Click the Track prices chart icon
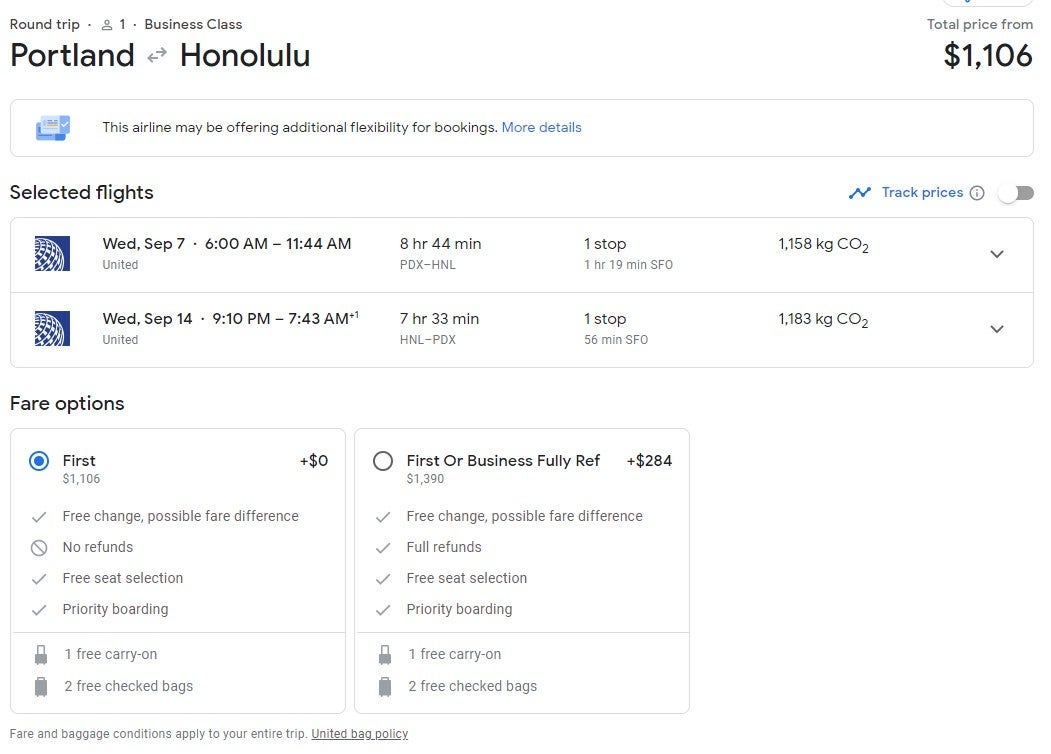1051x754 pixels. [859, 193]
